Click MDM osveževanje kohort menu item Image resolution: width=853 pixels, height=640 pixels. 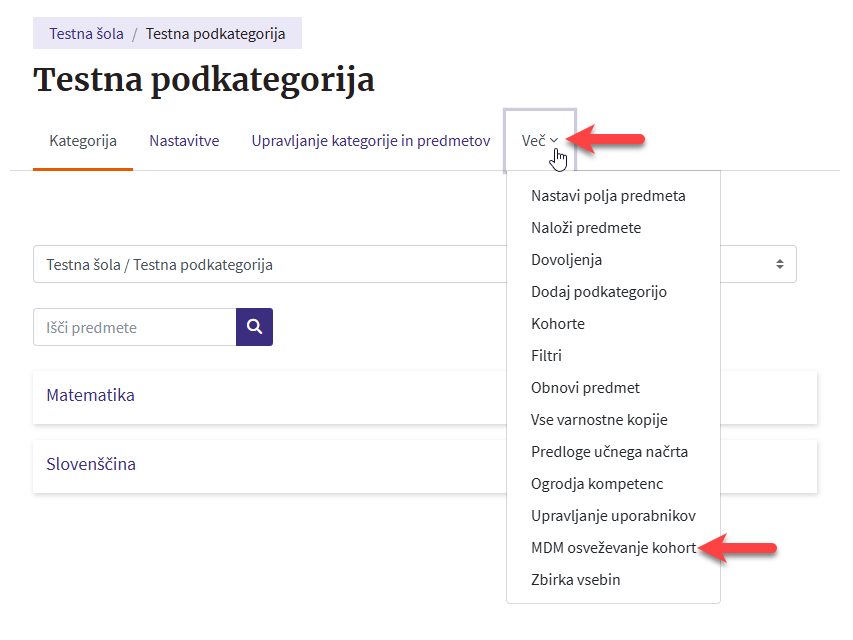click(613, 548)
